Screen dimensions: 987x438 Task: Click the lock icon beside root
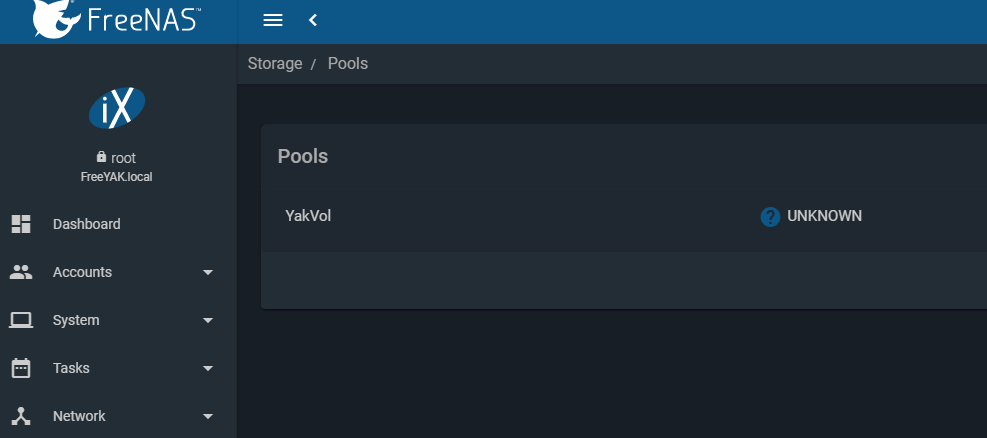101,157
